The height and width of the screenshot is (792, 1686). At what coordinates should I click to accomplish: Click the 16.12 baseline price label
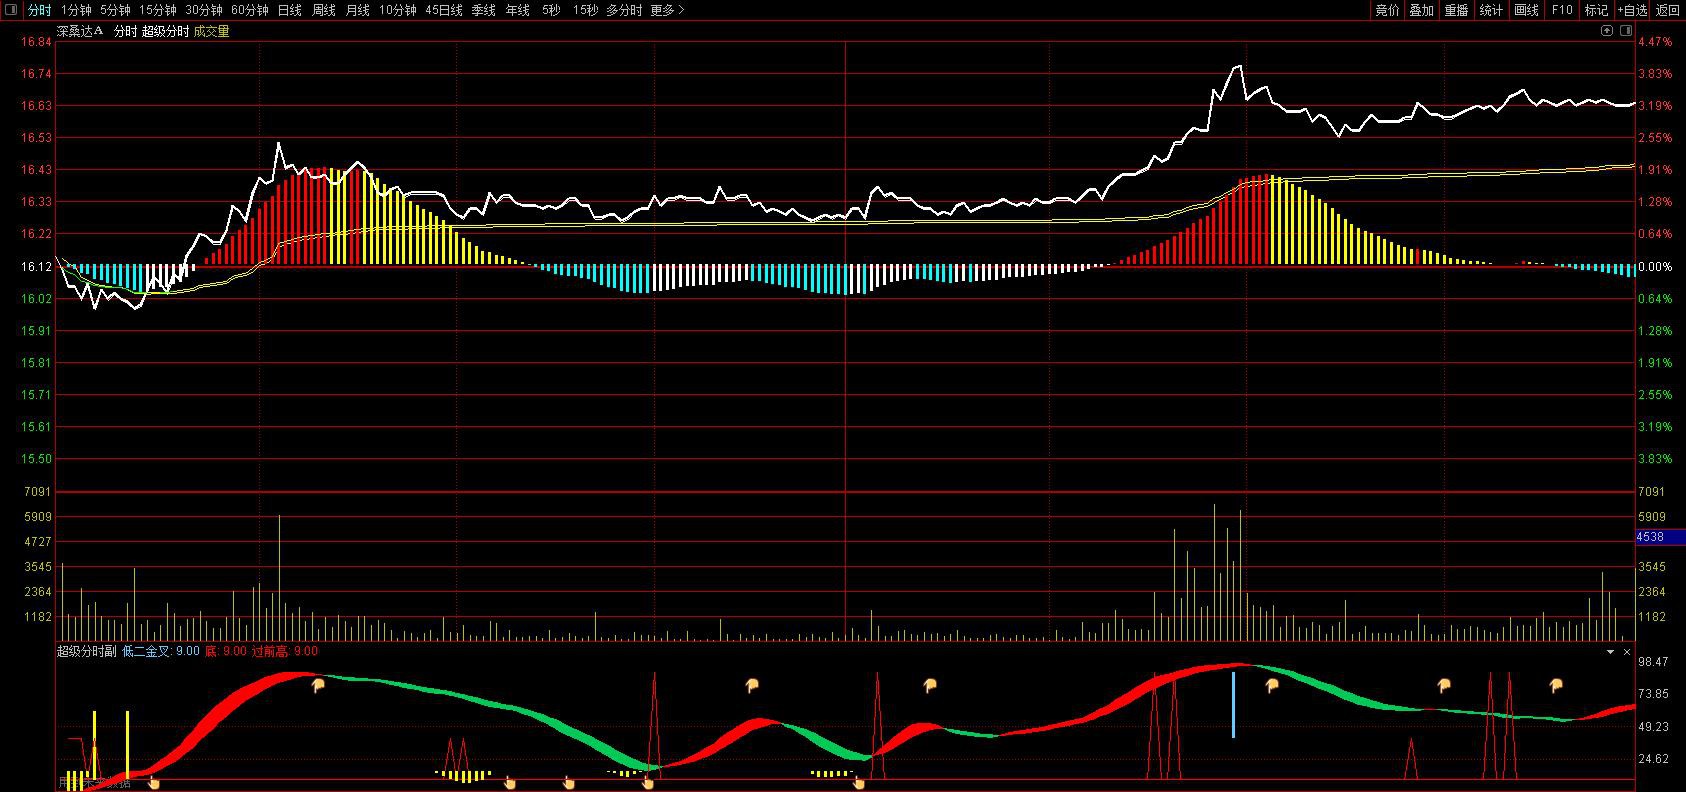click(37, 267)
